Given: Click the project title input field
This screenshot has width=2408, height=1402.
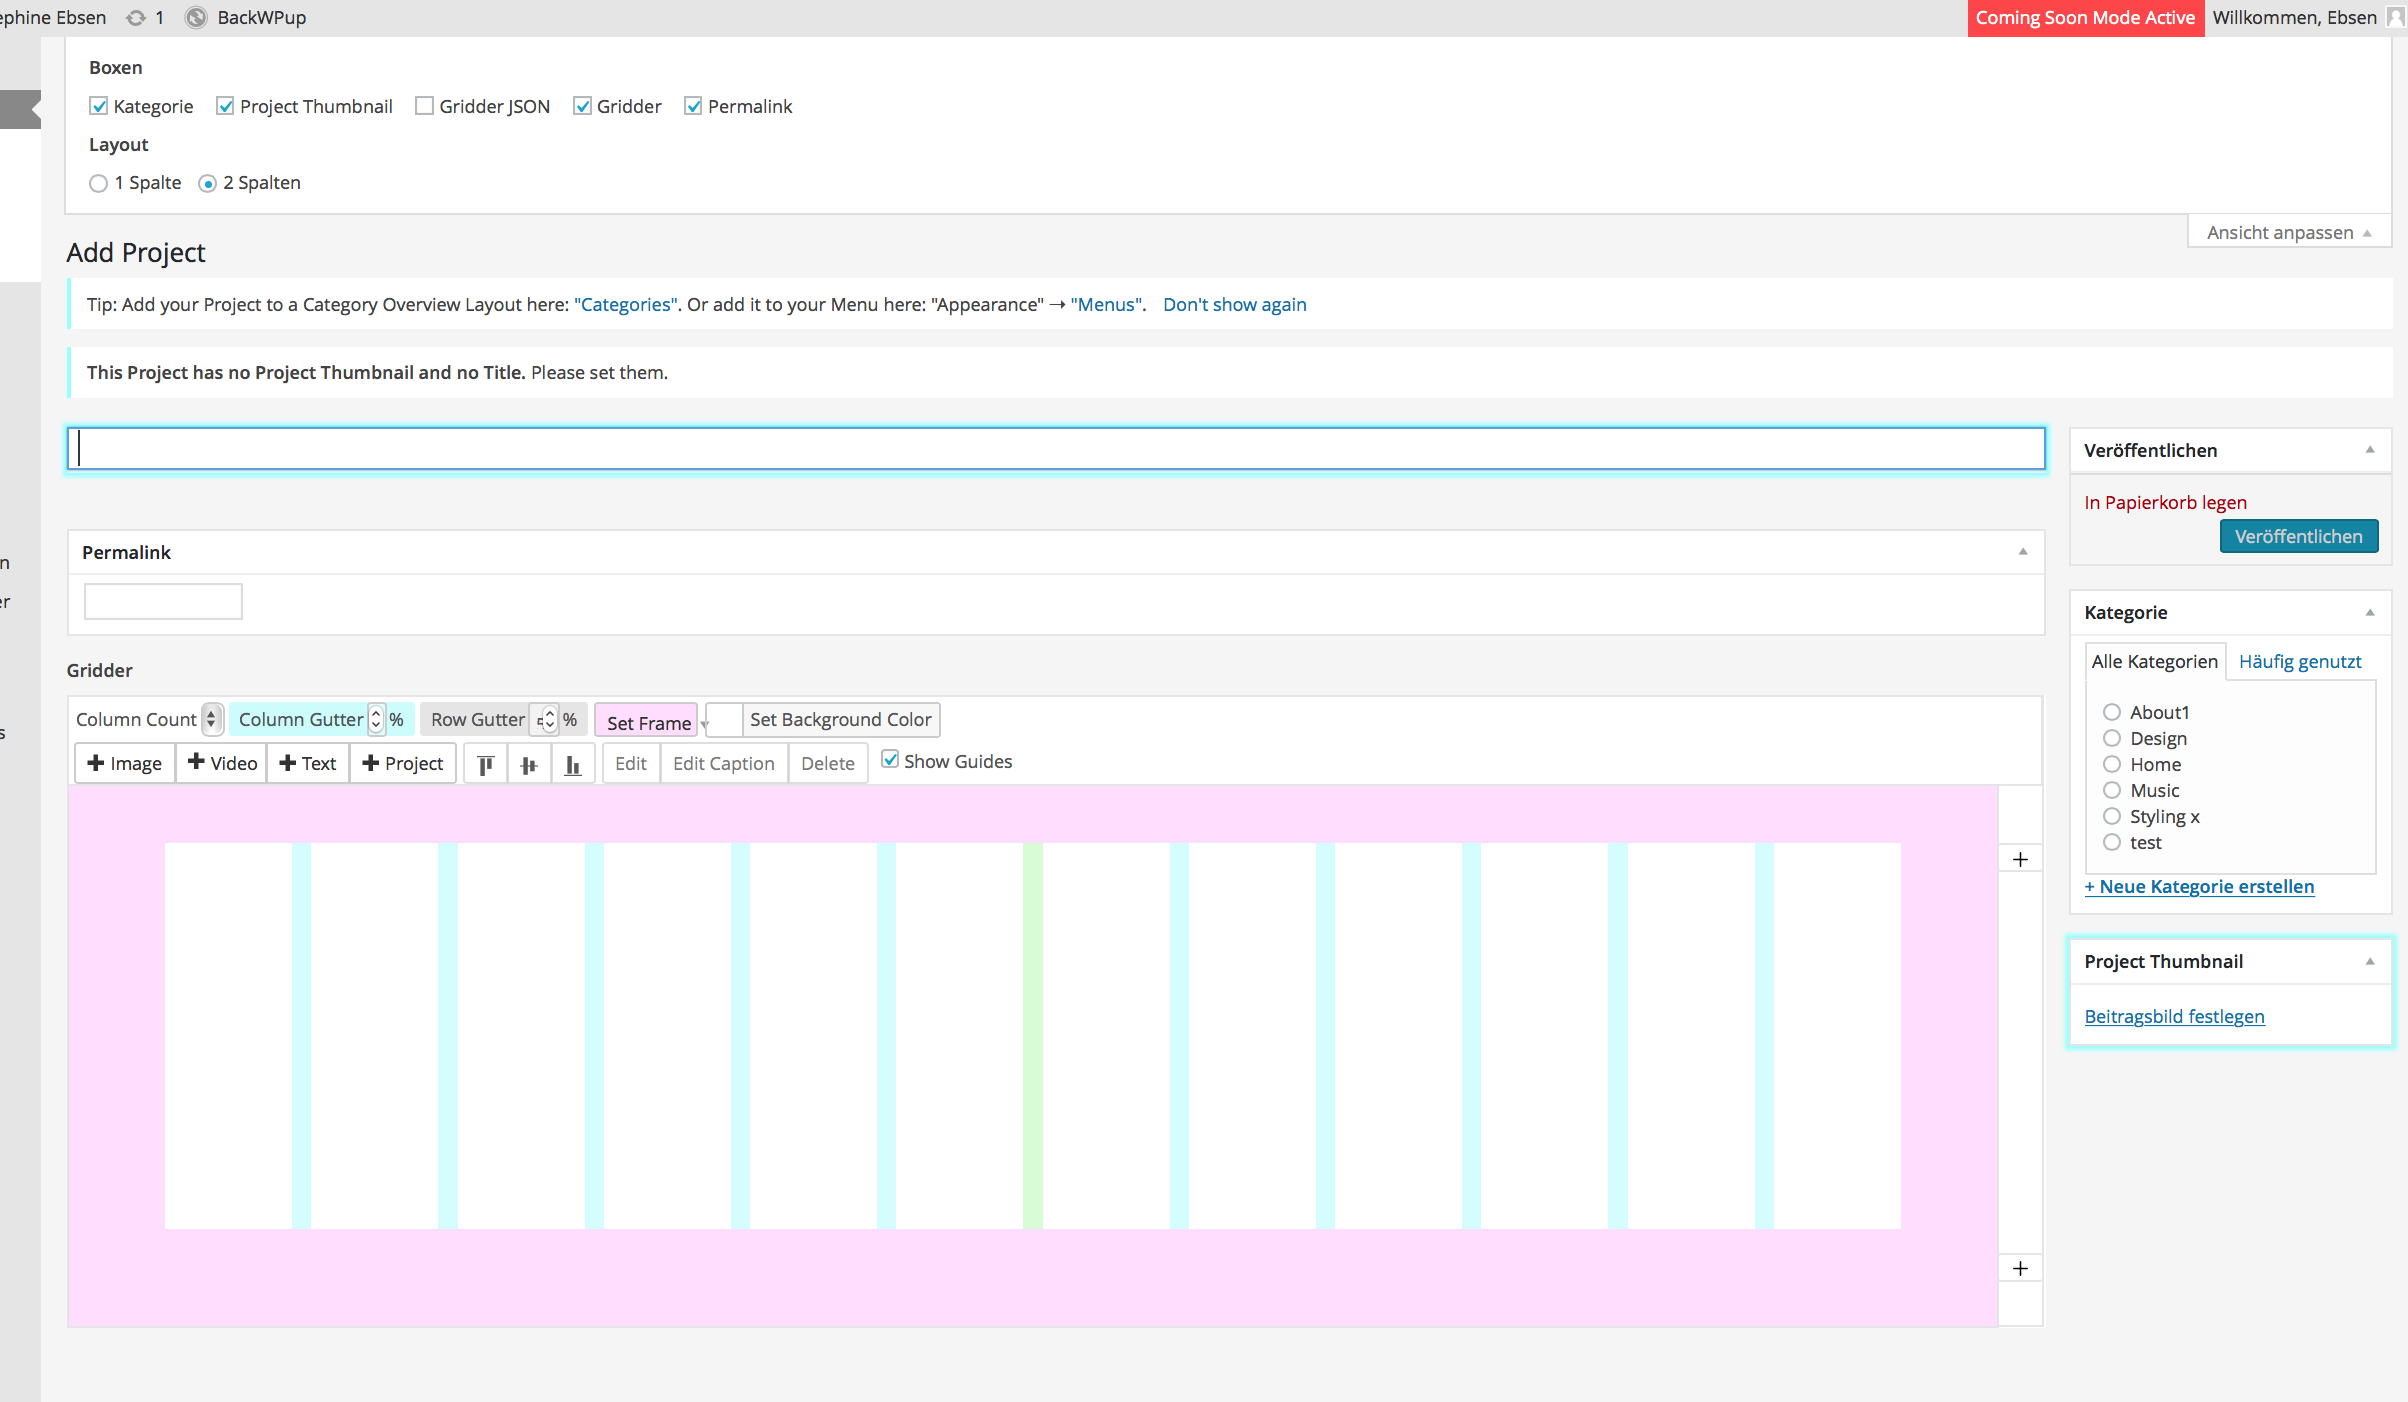Looking at the screenshot, I should [1055, 449].
